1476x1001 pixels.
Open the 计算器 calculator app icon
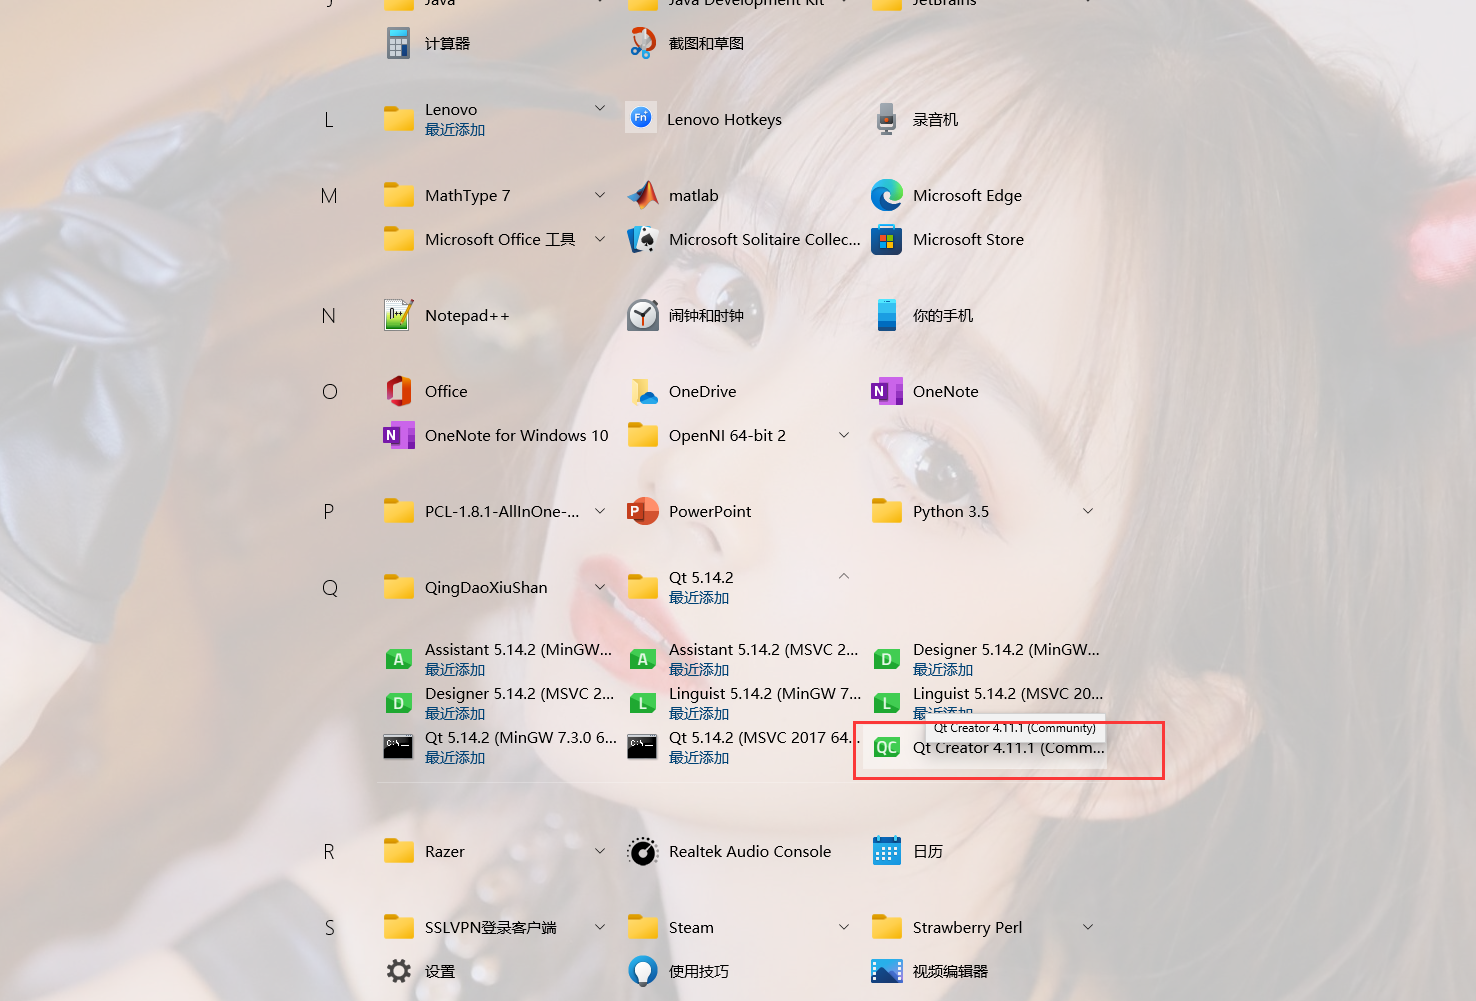point(399,43)
